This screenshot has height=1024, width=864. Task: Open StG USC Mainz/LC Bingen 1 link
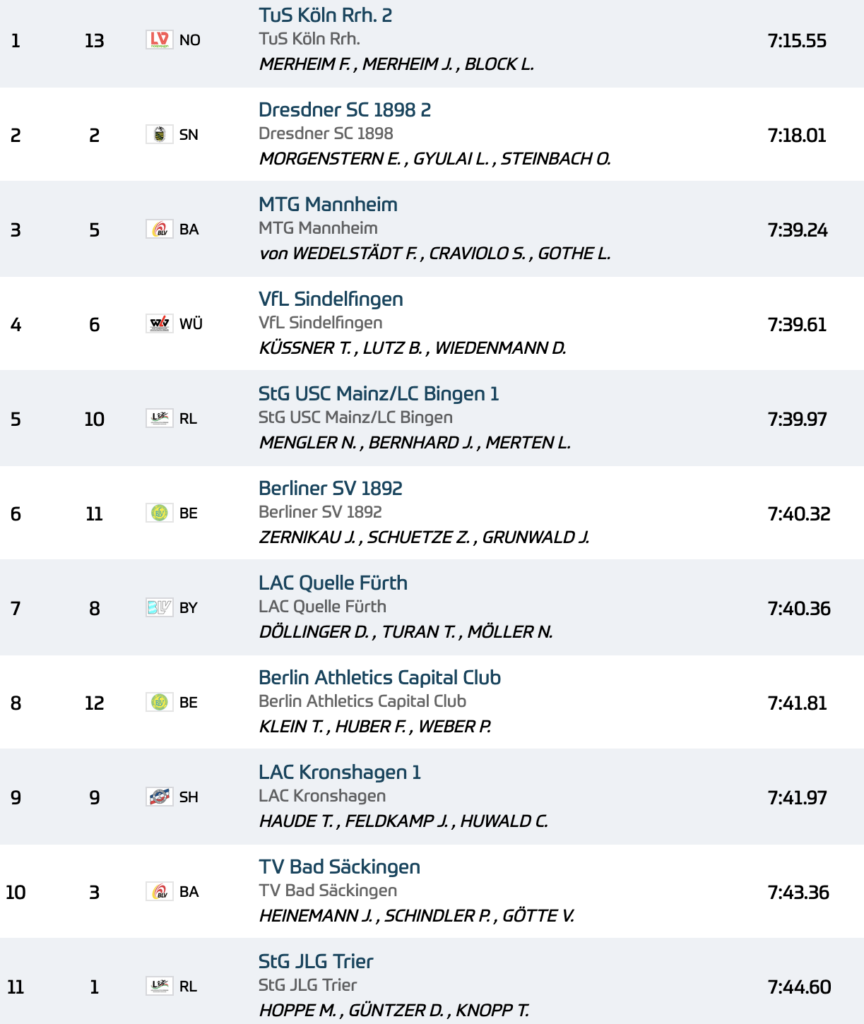pos(379,394)
